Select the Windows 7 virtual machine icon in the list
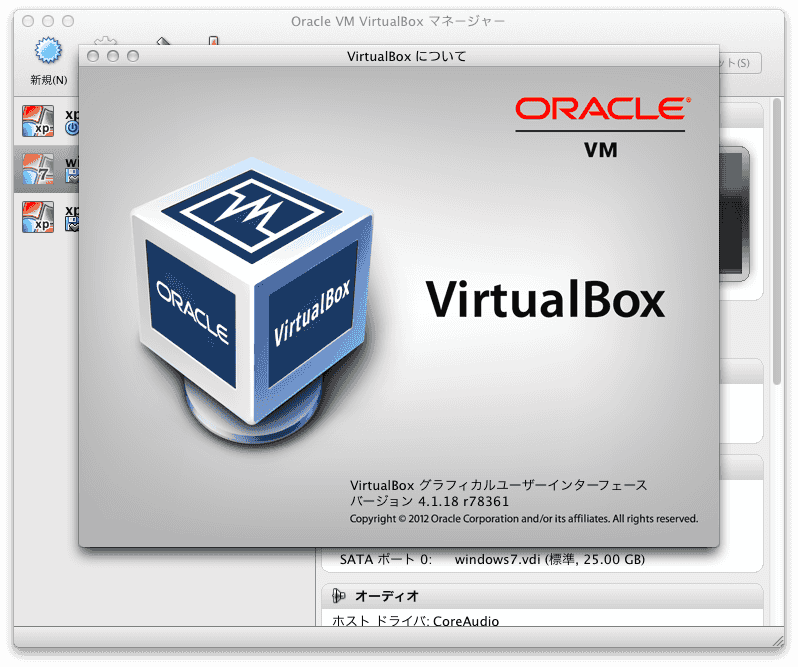The height and width of the screenshot is (667, 798). pyautogui.click(x=38, y=169)
